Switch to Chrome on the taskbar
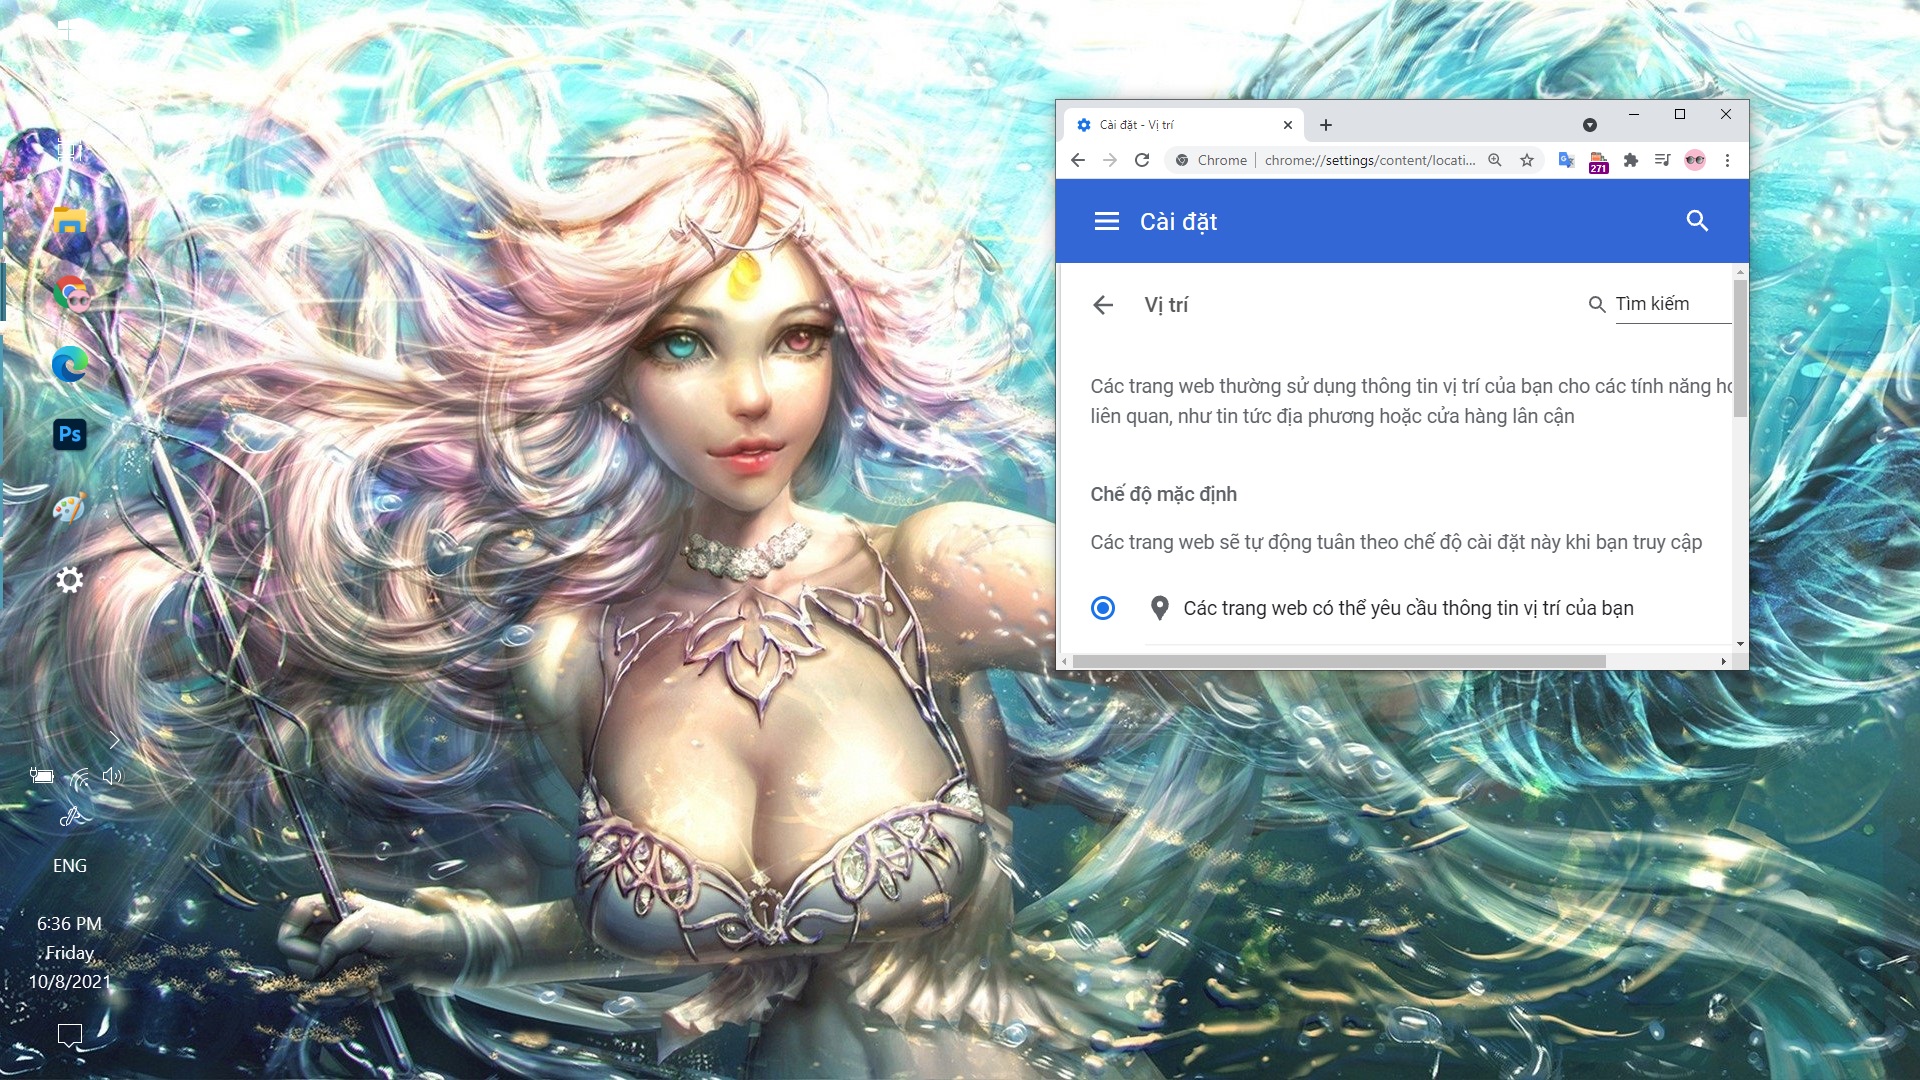This screenshot has width=1920, height=1080. 71,293
